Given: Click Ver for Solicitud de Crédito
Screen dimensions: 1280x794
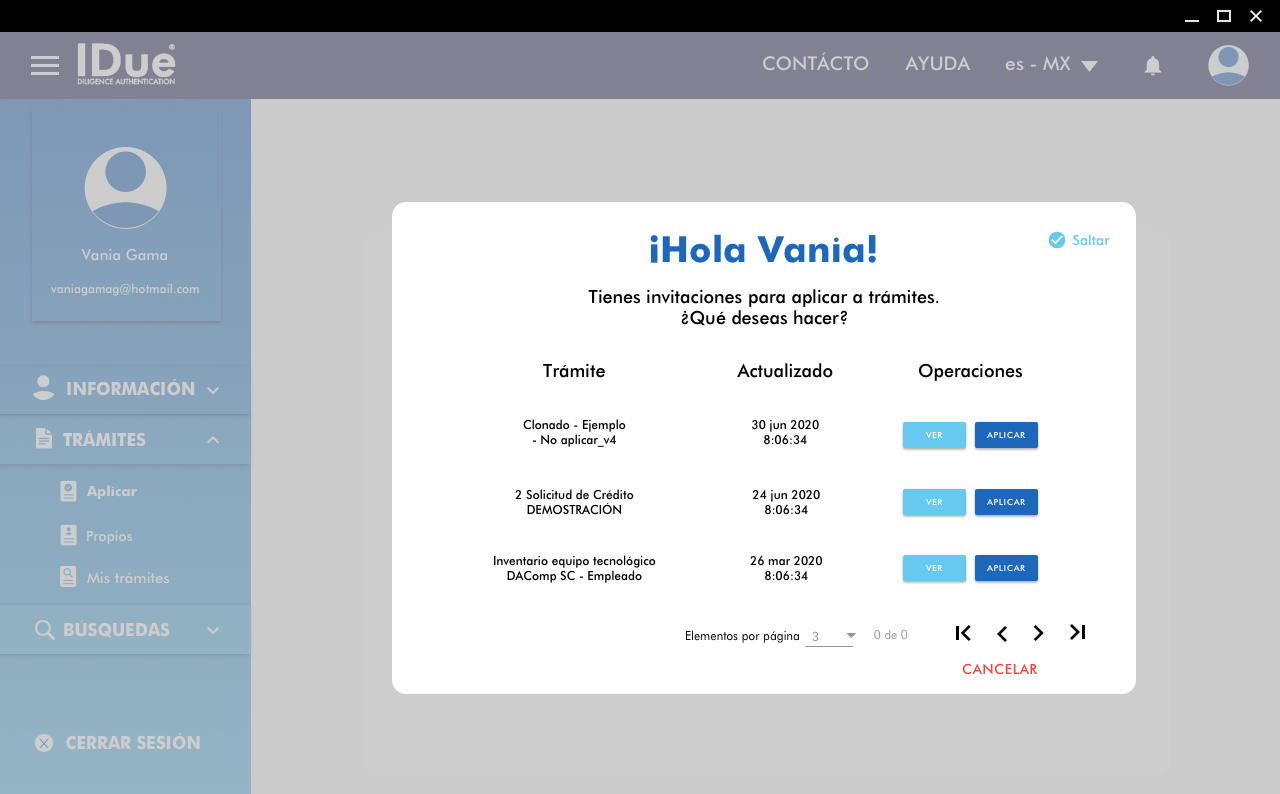Looking at the screenshot, I should (x=934, y=502).
